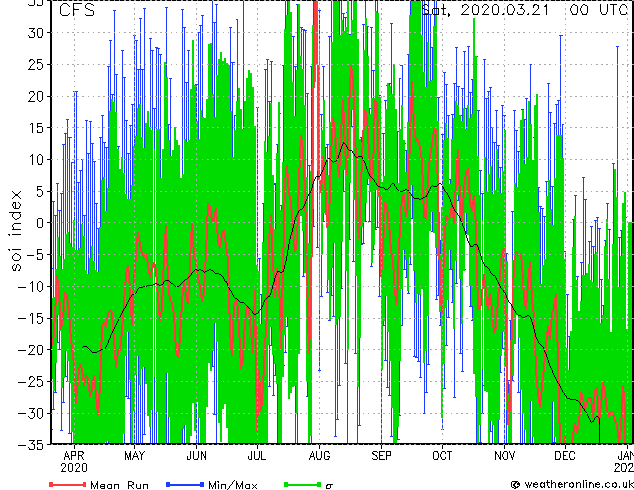Viewport: 634px width, 490px height.
Task: Click the MAY x-axis label
Action: [x=134, y=456]
